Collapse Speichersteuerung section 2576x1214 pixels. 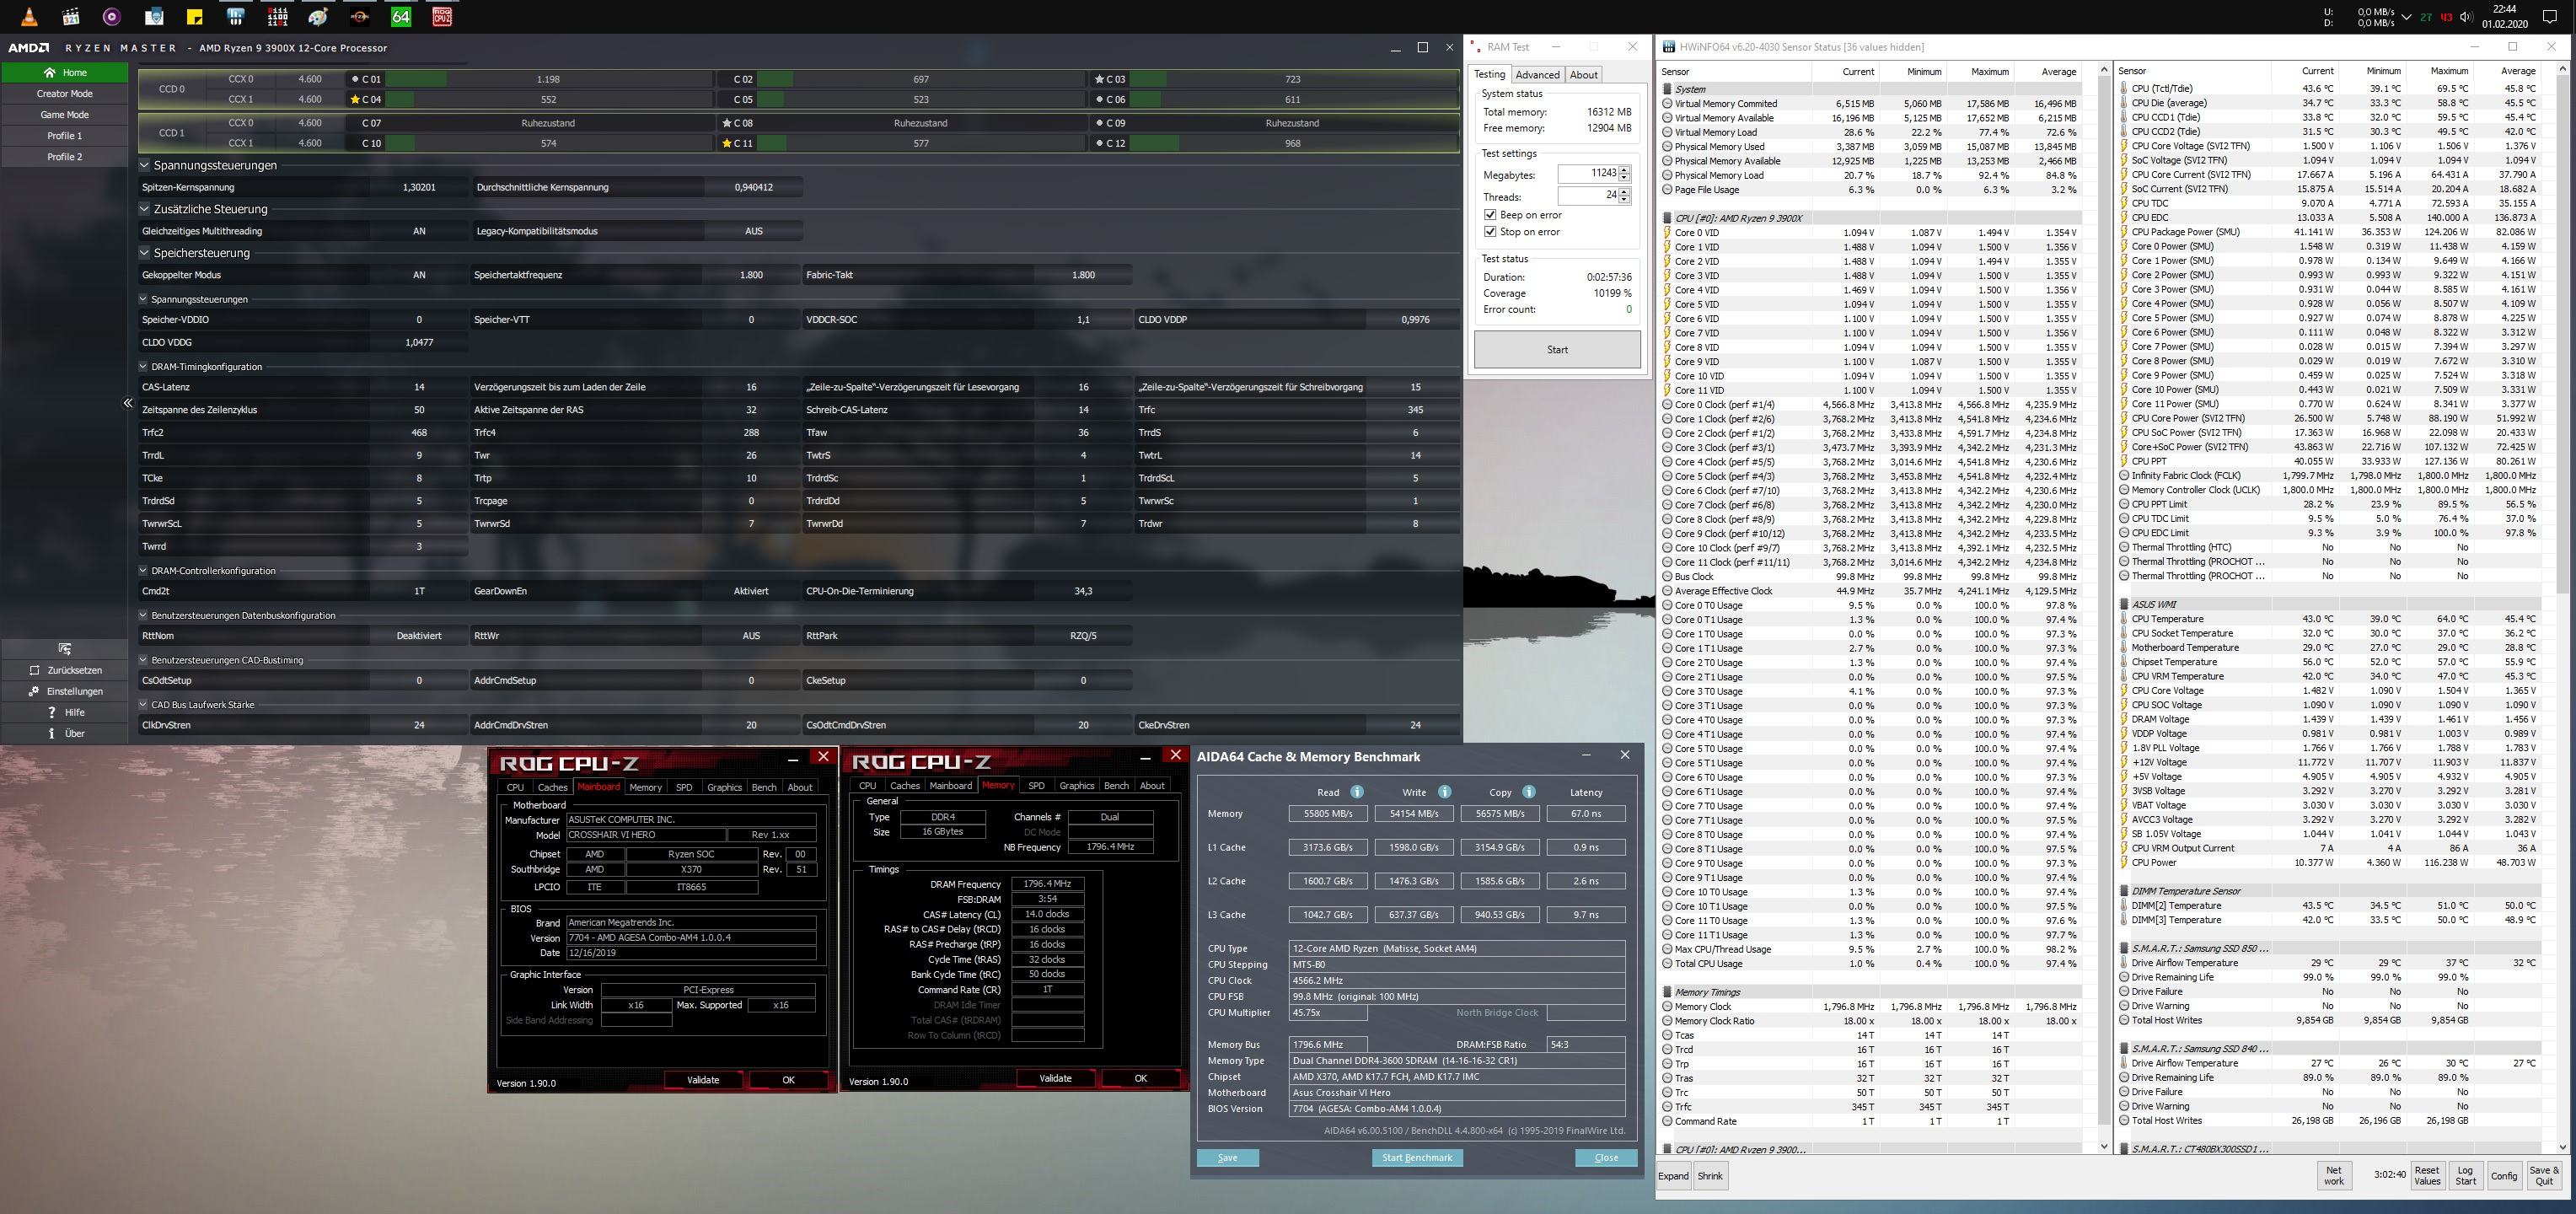click(x=145, y=253)
